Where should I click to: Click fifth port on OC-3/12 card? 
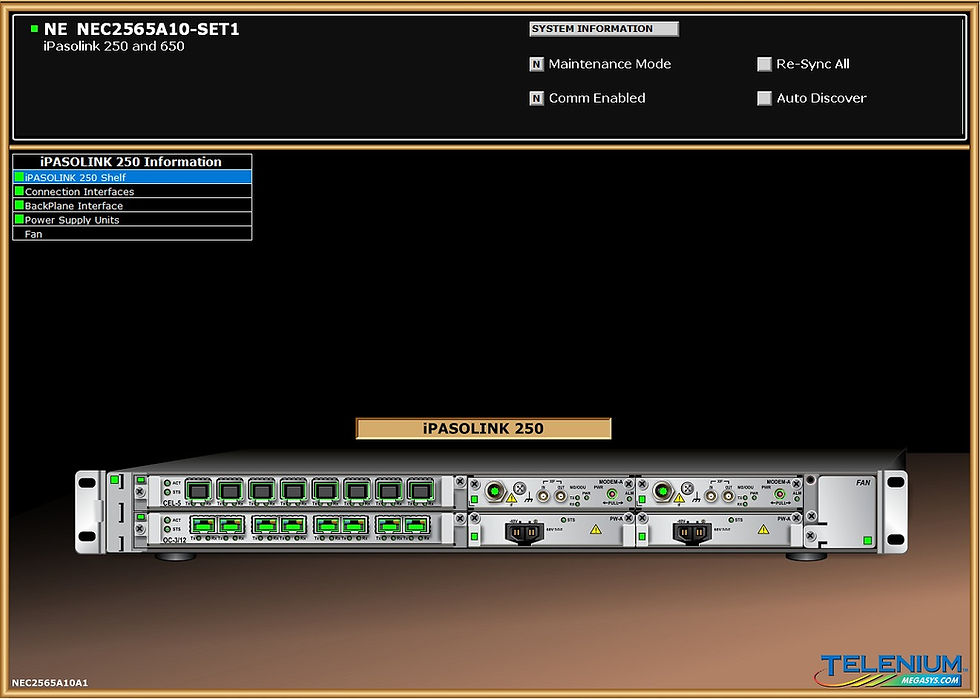[327, 524]
